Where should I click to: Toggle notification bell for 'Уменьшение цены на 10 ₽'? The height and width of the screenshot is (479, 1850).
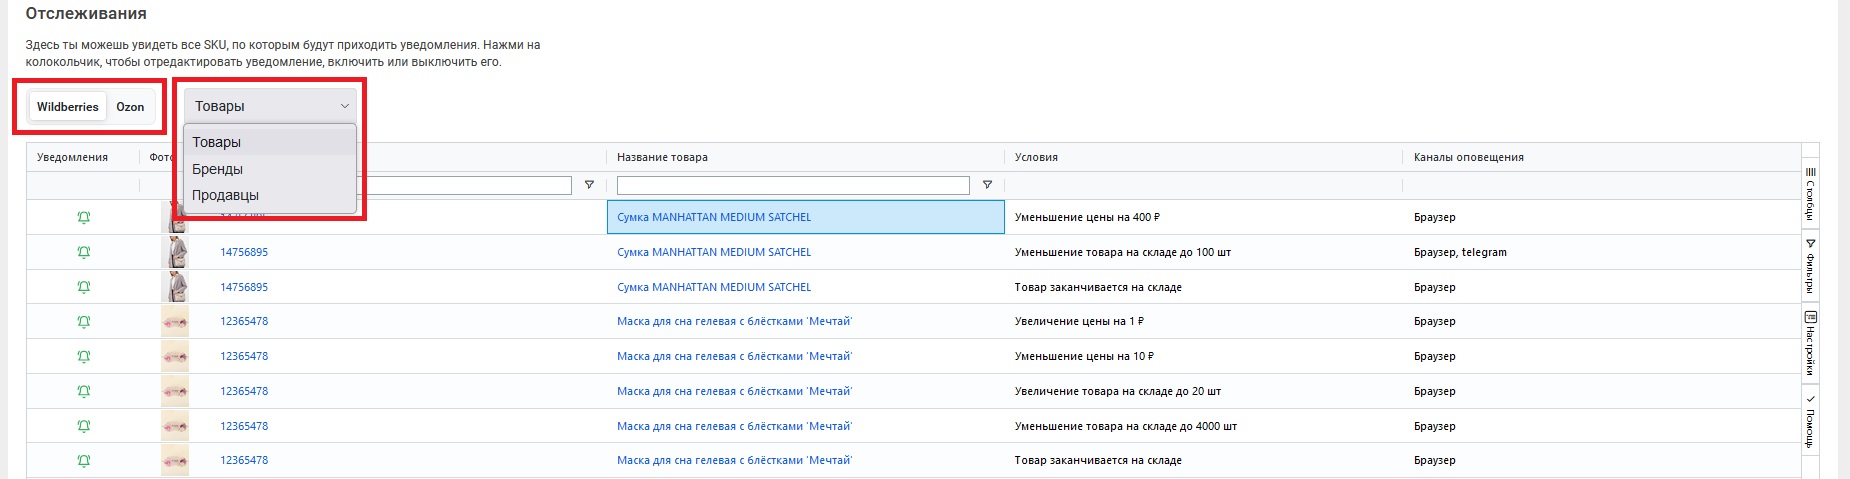click(x=84, y=357)
